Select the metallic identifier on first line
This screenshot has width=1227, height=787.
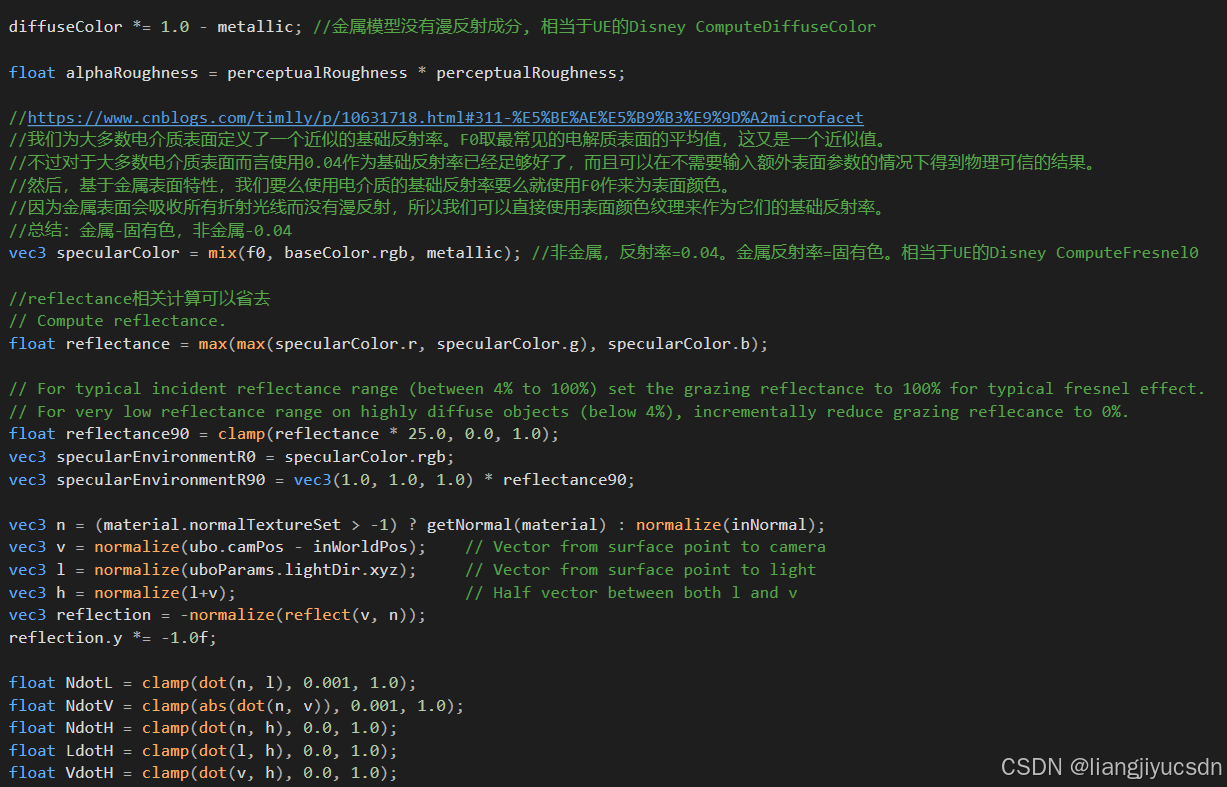255,26
